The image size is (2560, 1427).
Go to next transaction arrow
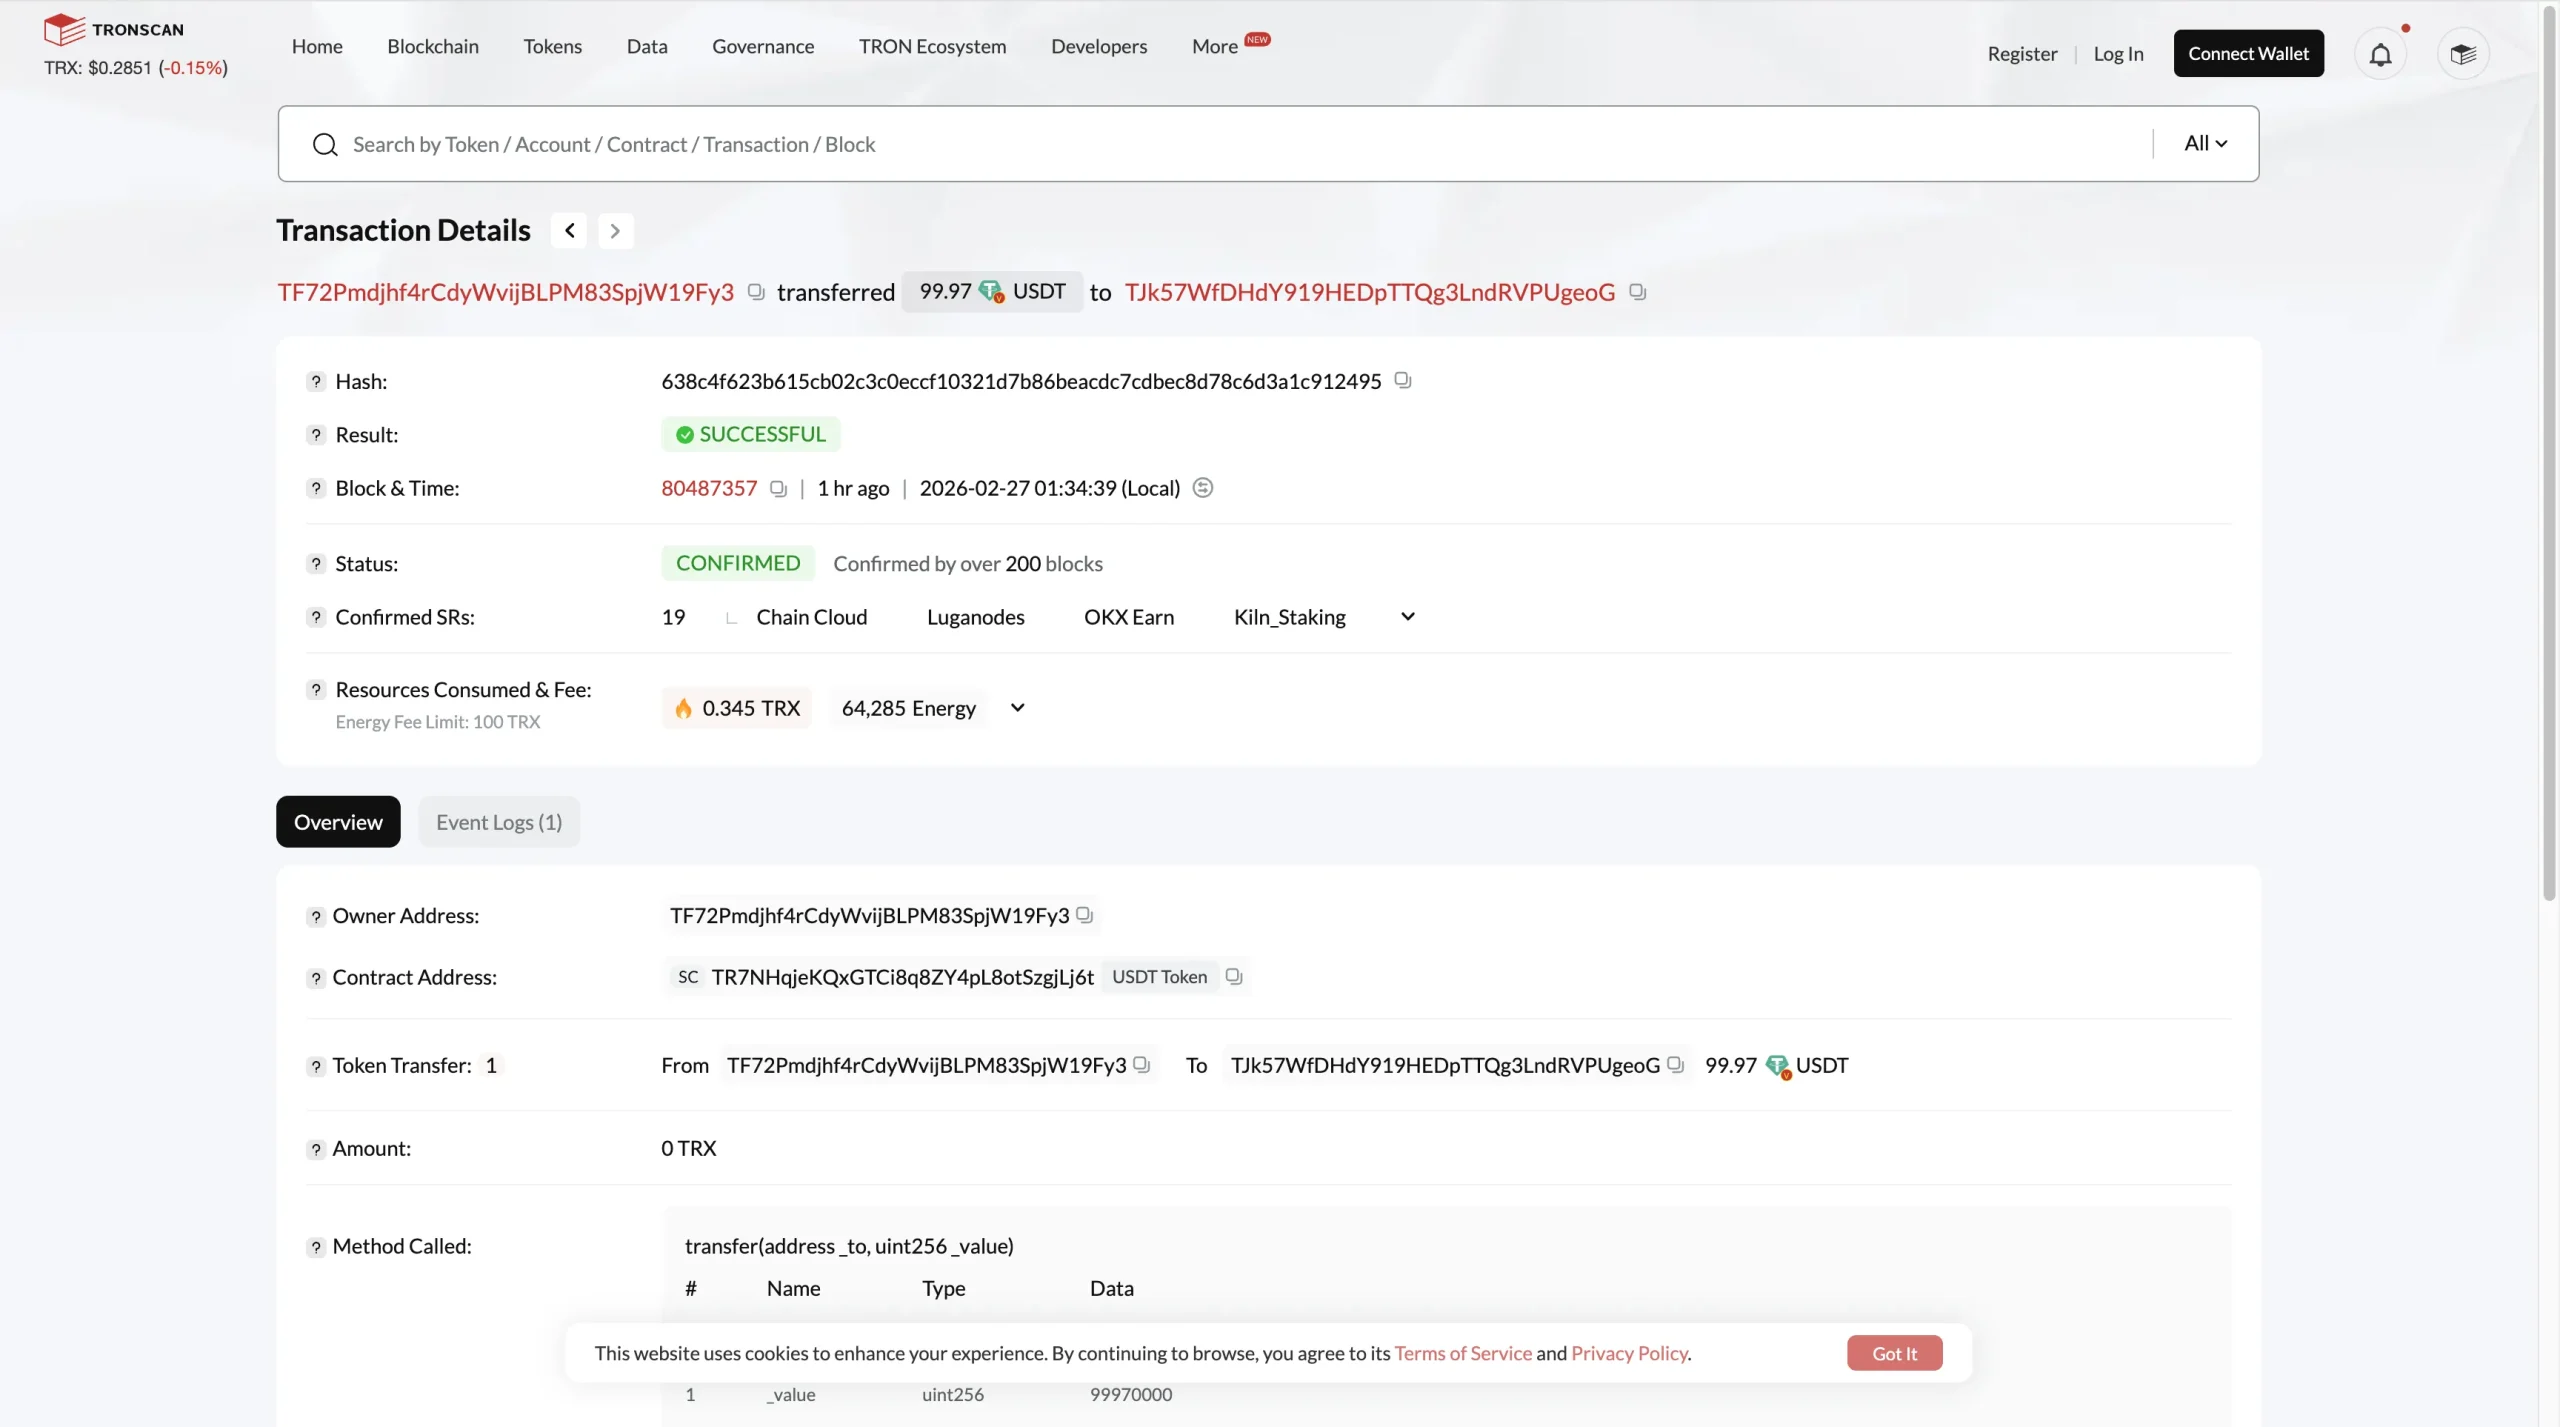click(x=615, y=231)
